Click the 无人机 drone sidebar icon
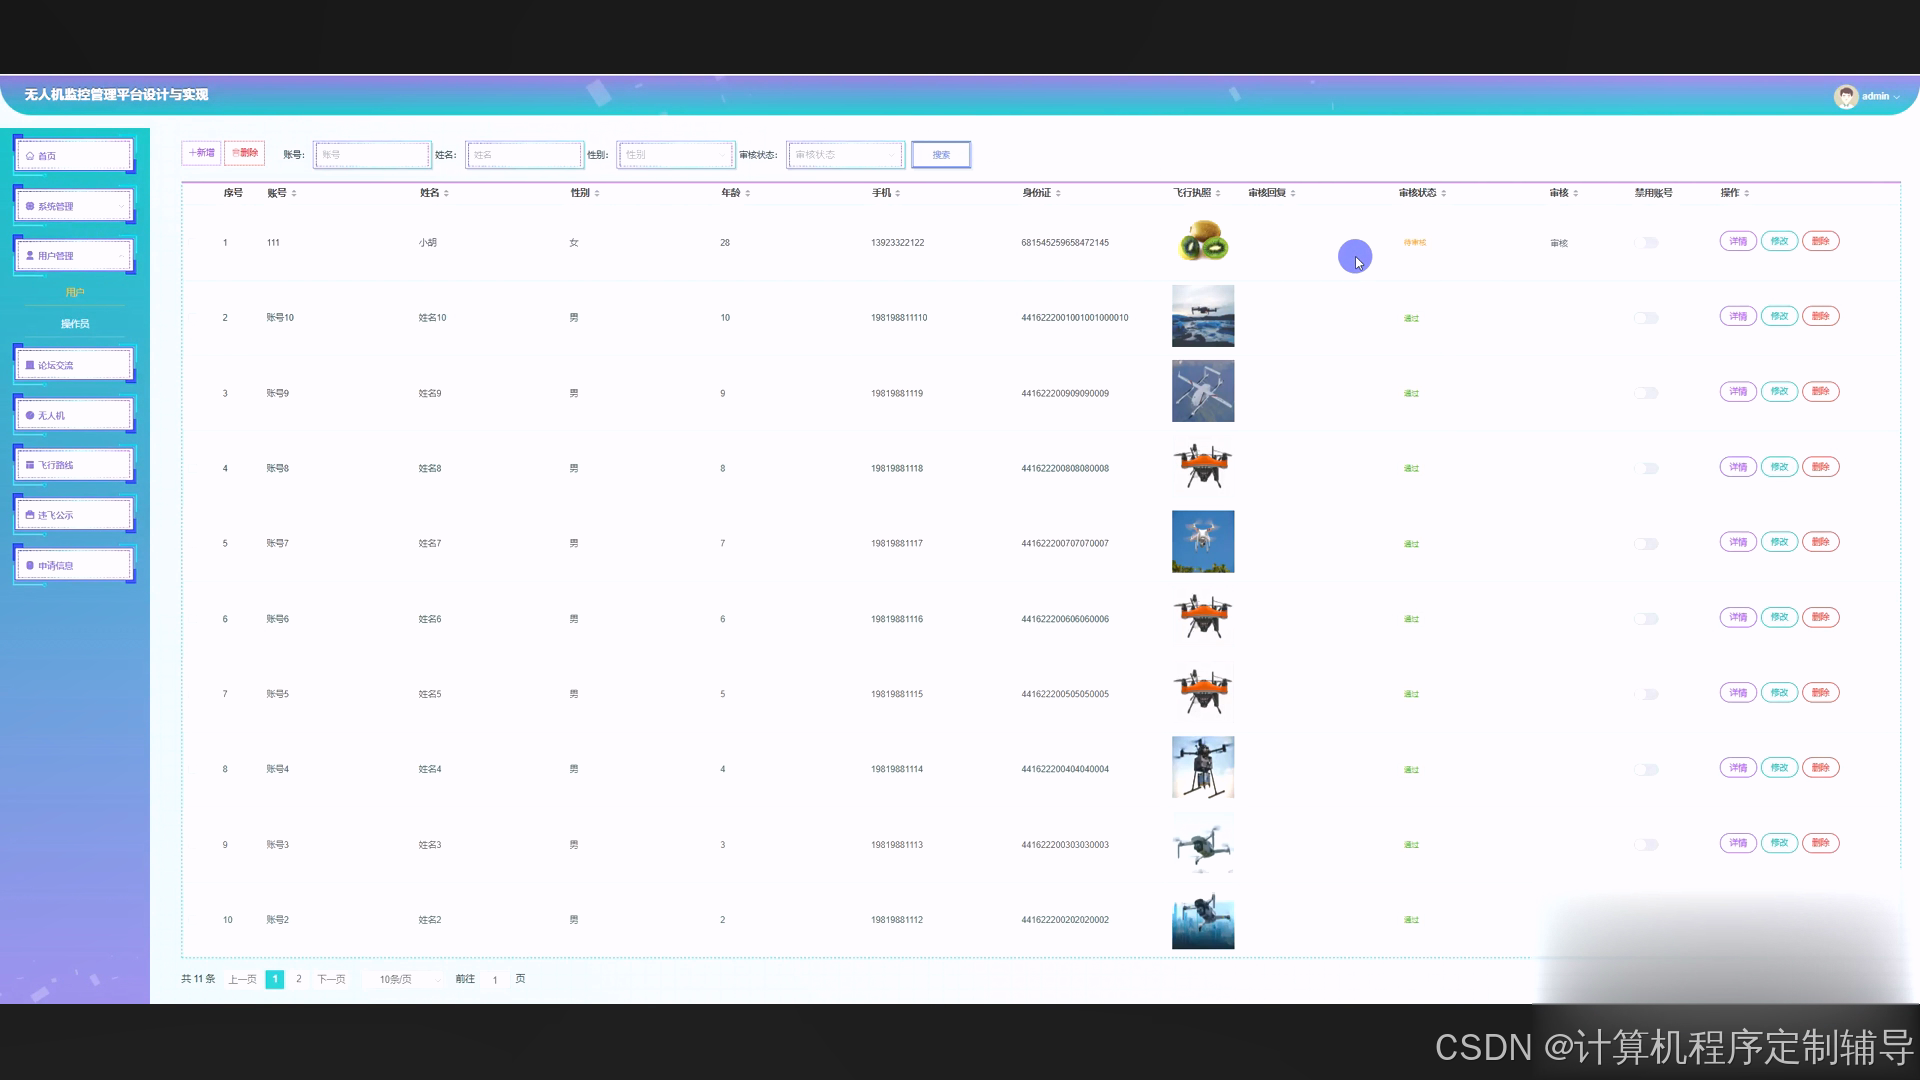Image resolution: width=1920 pixels, height=1080 pixels. (30, 415)
